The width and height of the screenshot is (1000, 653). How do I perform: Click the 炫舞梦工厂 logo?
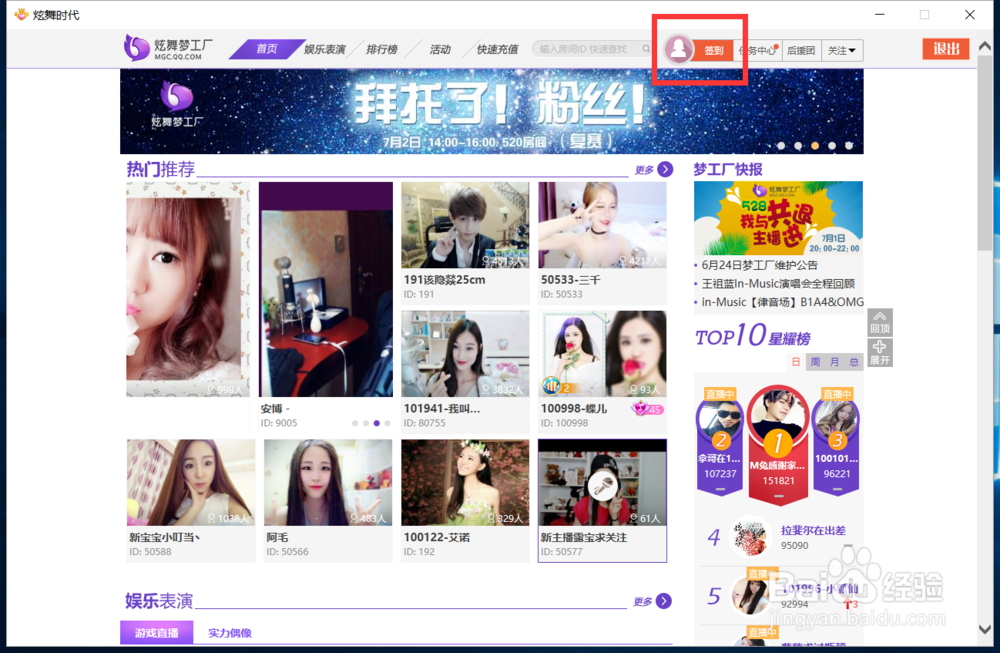tap(168, 48)
